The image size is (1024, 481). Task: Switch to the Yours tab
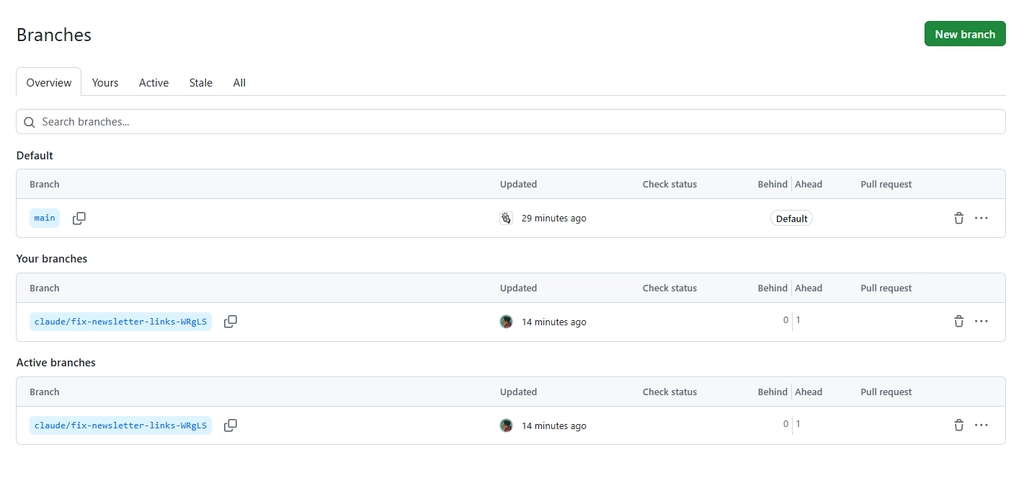click(x=105, y=82)
